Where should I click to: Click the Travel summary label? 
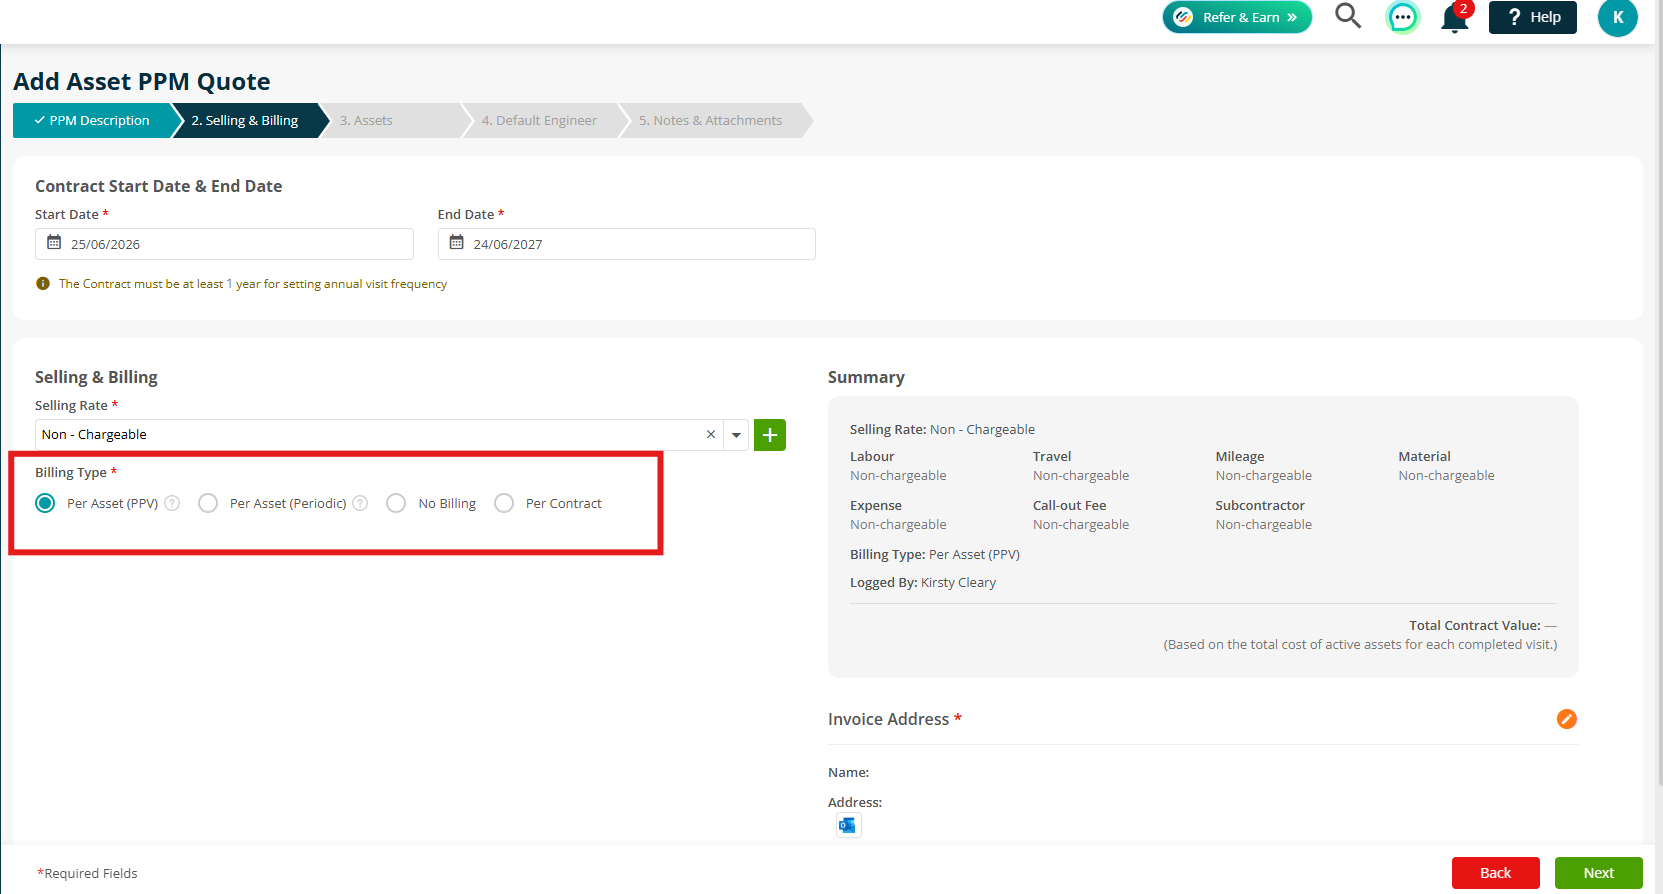tap(1052, 456)
